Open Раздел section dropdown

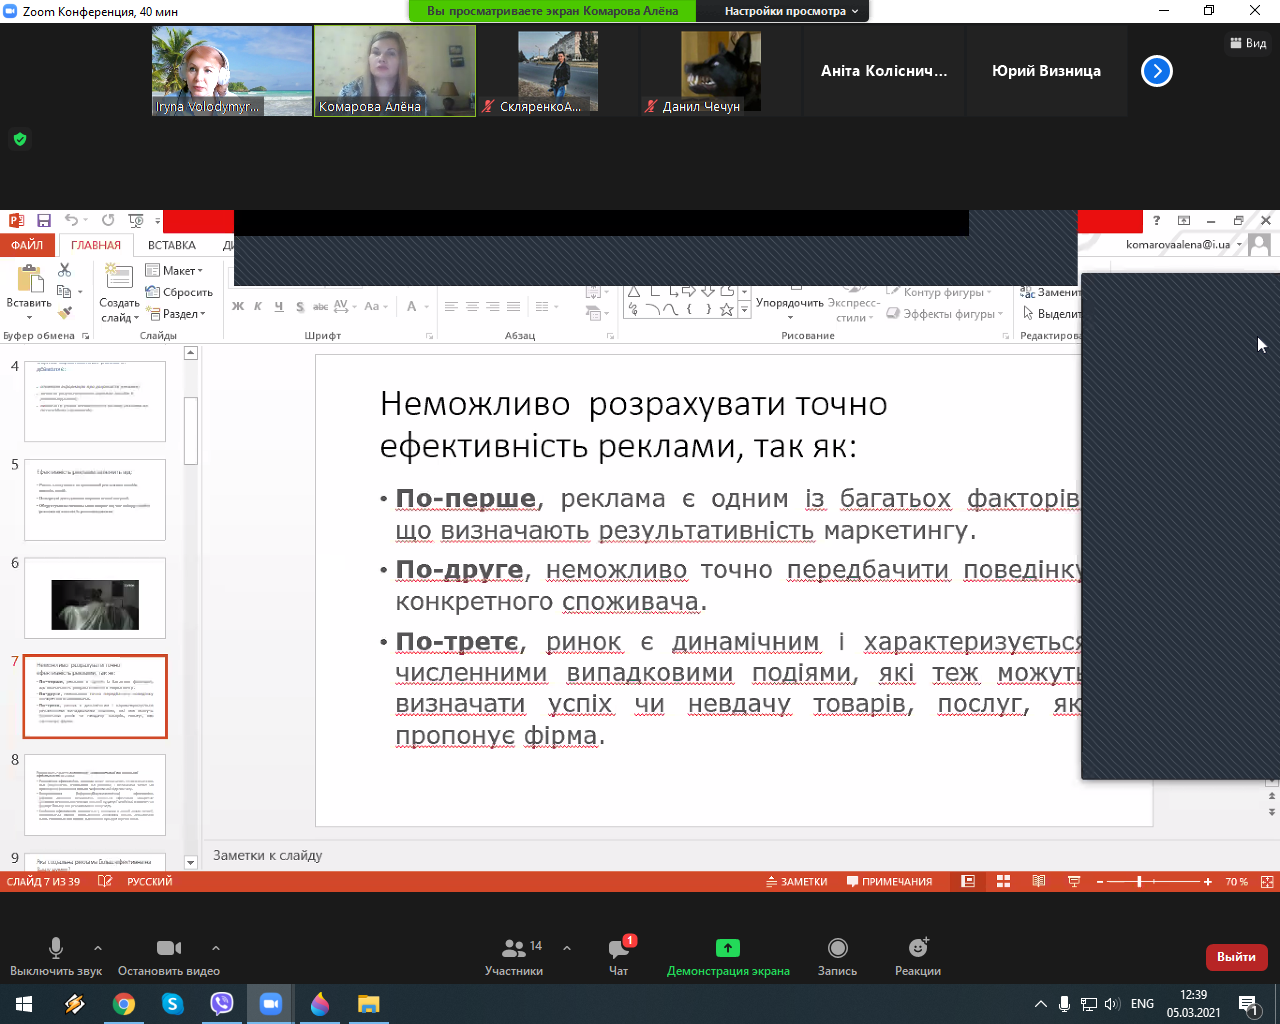point(176,314)
